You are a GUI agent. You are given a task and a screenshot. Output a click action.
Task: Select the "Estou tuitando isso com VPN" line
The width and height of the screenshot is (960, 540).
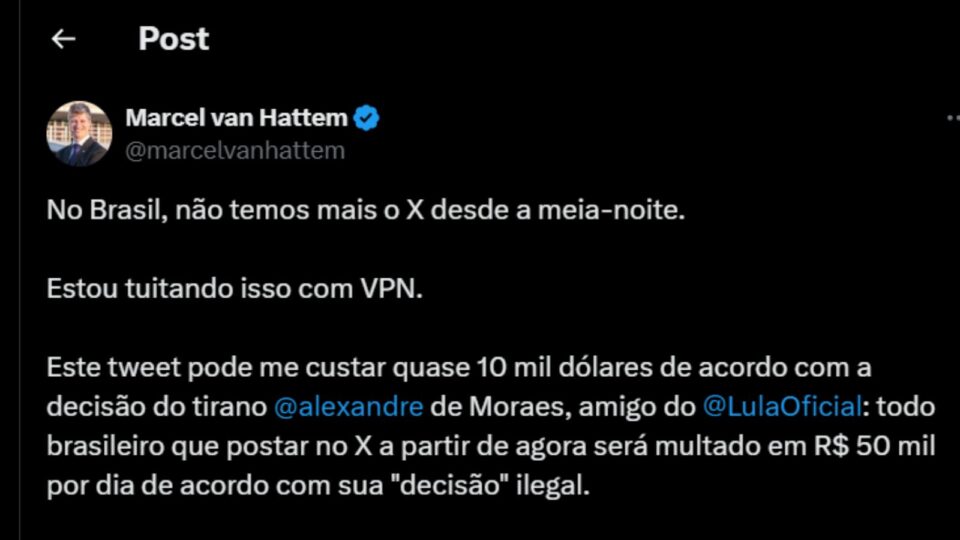coord(234,288)
